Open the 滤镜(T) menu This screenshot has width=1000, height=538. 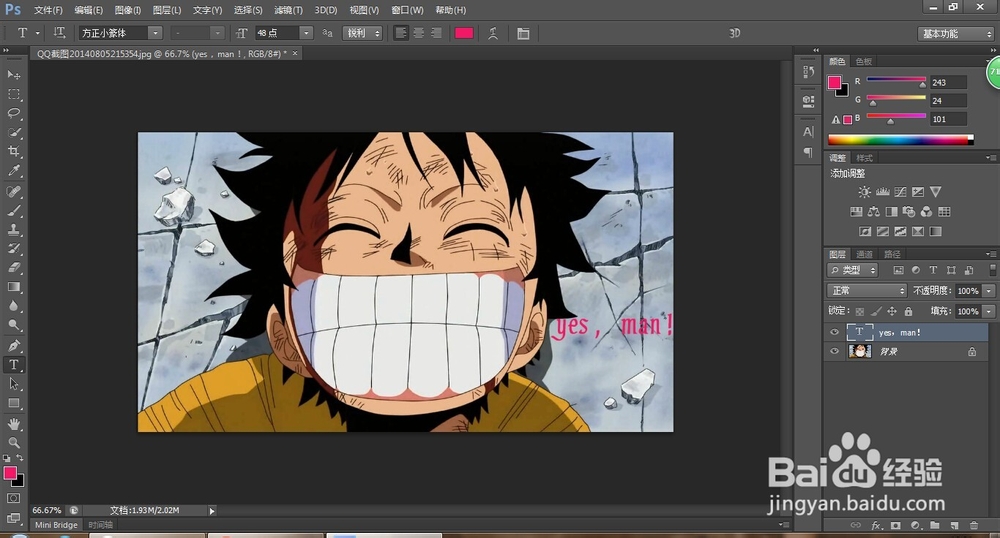[288, 10]
